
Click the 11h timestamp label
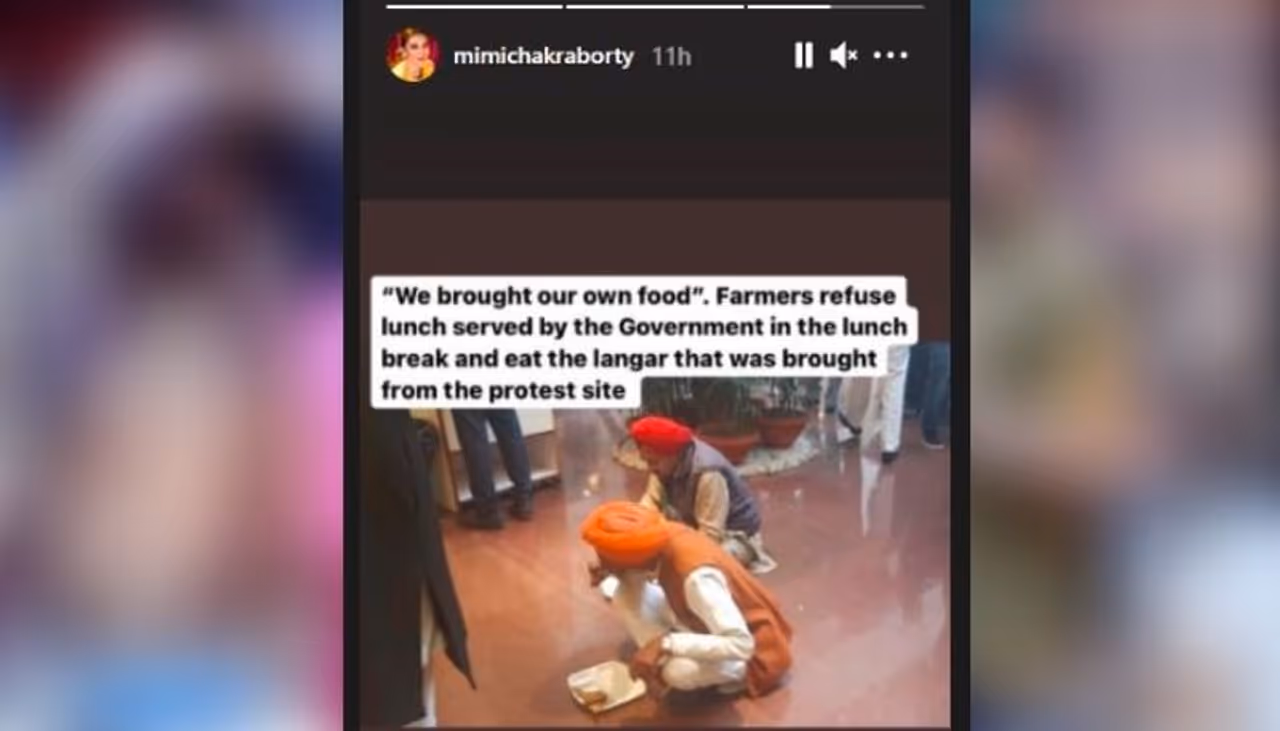(671, 57)
